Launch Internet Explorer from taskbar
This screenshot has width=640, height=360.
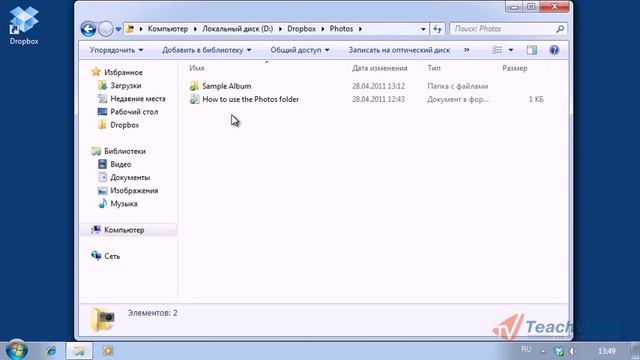tap(51, 350)
